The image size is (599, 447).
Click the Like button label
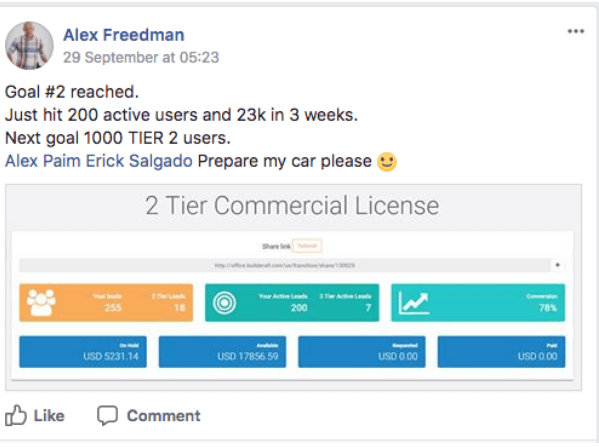49,416
